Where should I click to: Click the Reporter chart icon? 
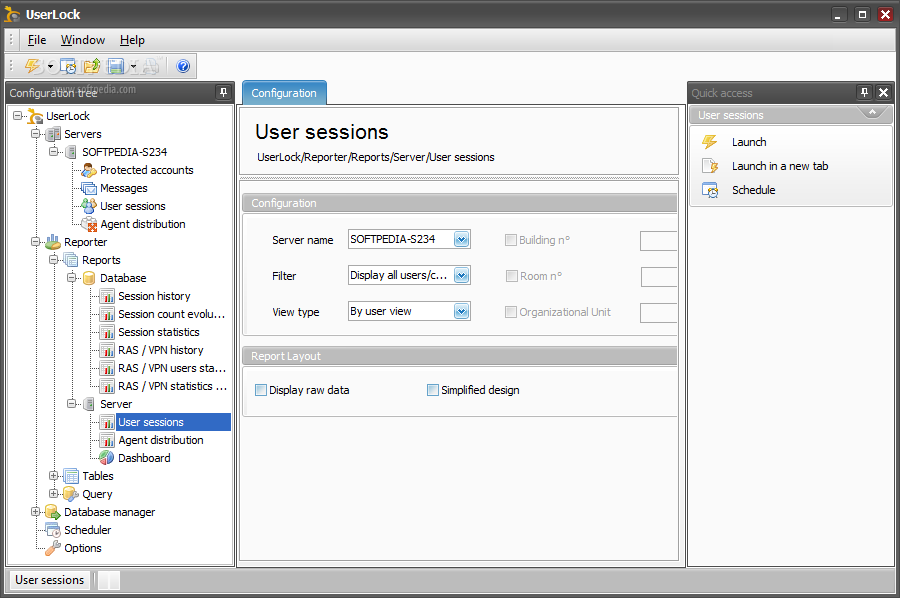tap(53, 242)
